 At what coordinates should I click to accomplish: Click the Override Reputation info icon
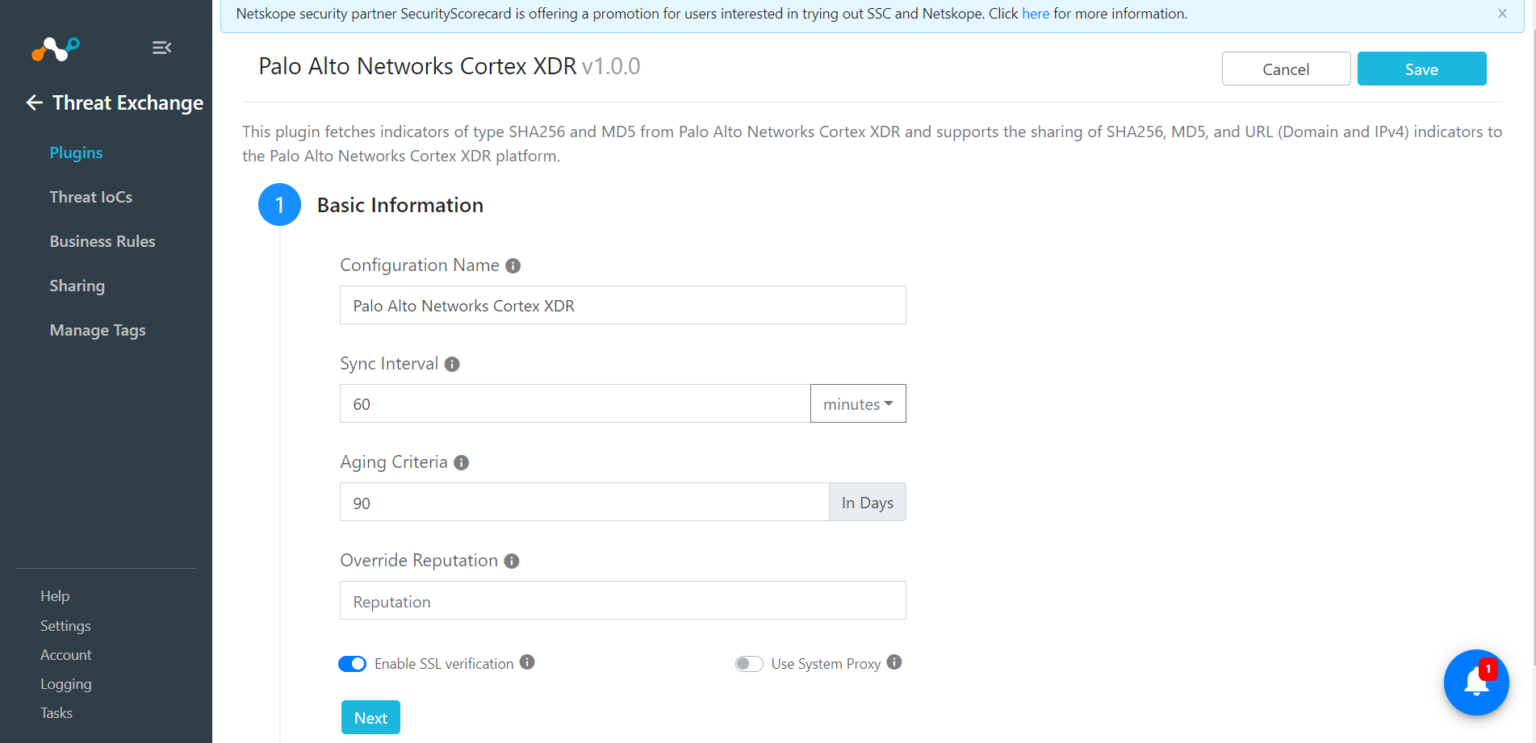click(511, 561)
